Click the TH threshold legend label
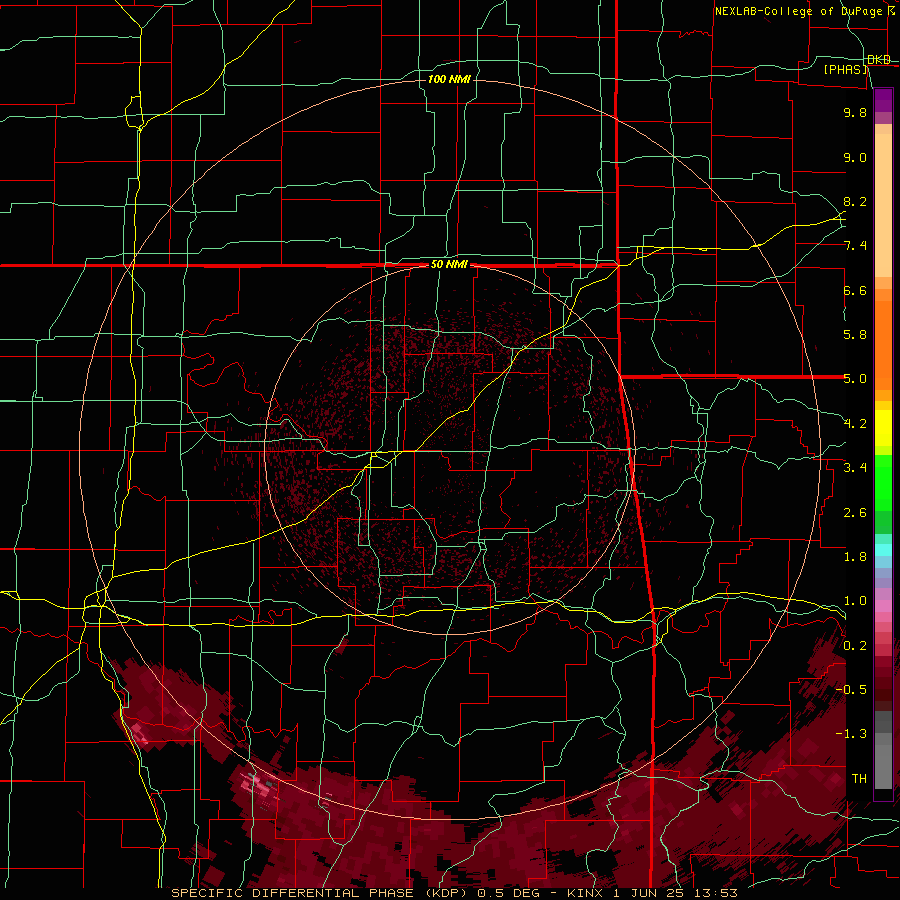 coord(859,779)
